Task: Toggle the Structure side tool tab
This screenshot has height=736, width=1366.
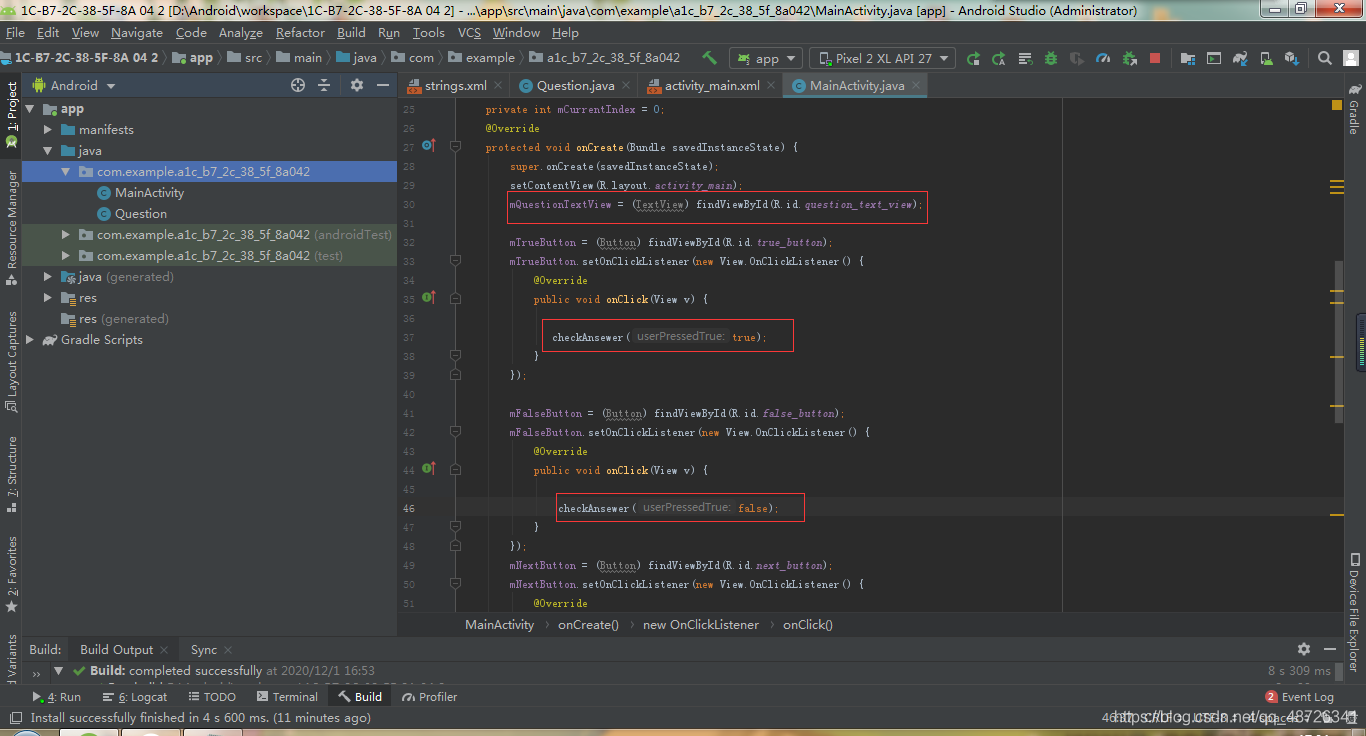Action: click(x=11, y=474)
